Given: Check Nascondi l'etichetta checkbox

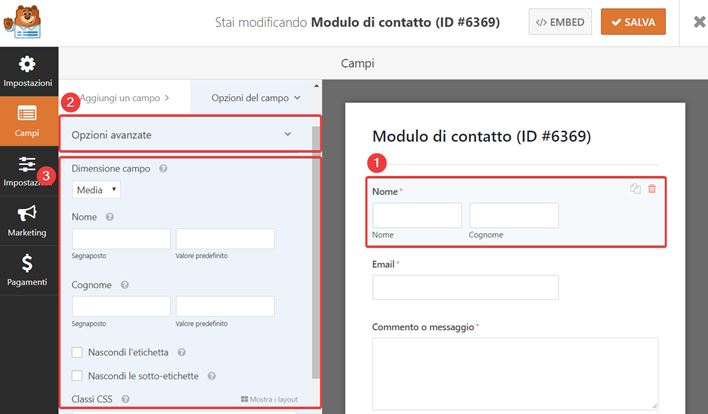Looking at the screenshot, I should tap(77, 352).
